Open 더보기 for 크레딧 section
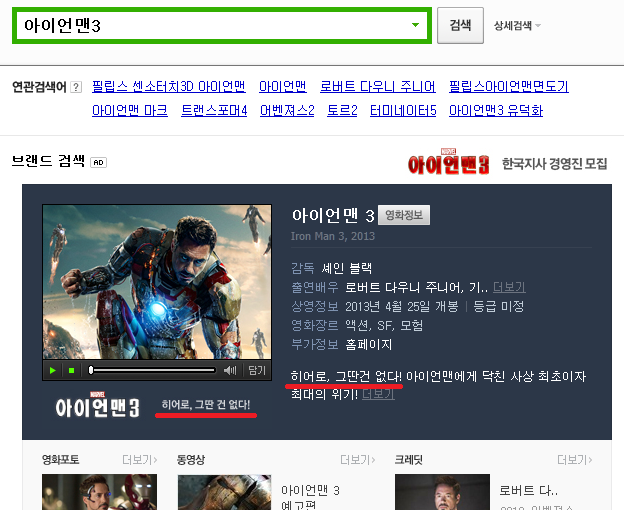The width and height of the screenshot is (624, 510). [x=575, y=460]
